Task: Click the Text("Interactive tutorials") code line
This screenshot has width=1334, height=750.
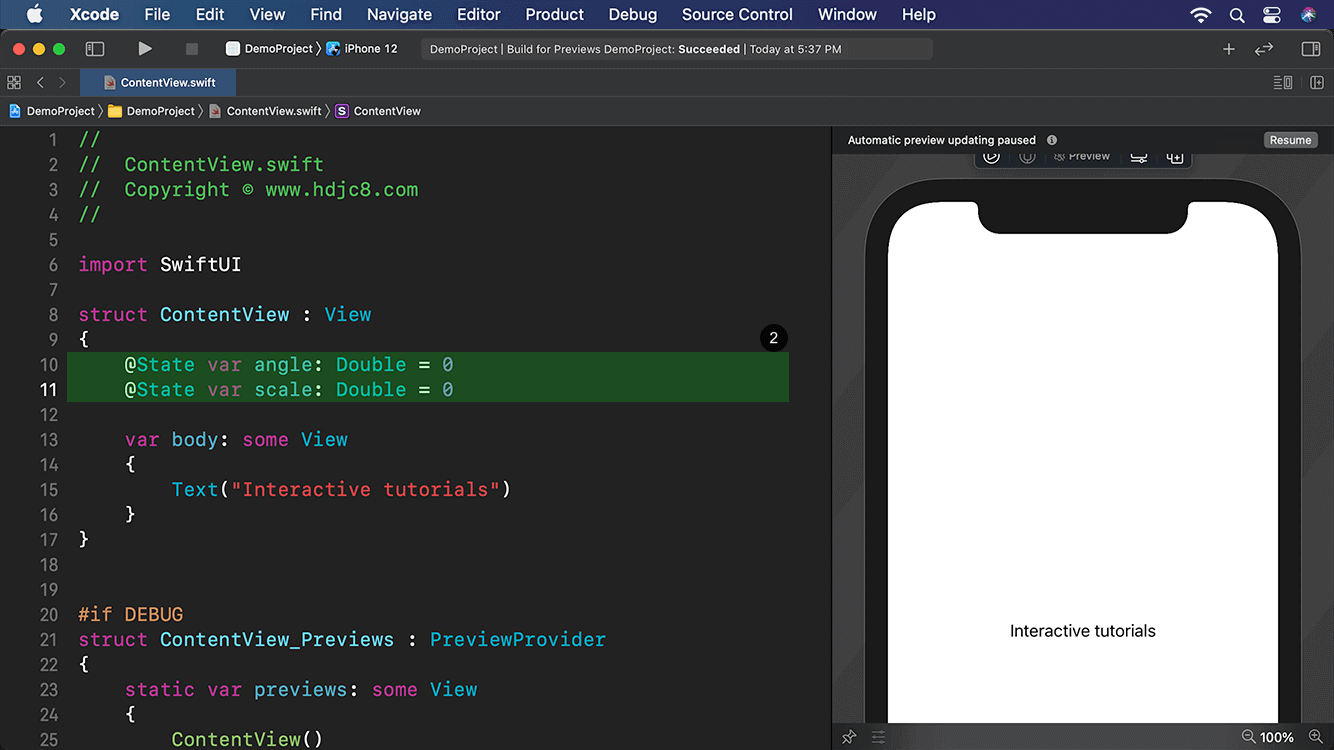Action: (x=341, y=489)
